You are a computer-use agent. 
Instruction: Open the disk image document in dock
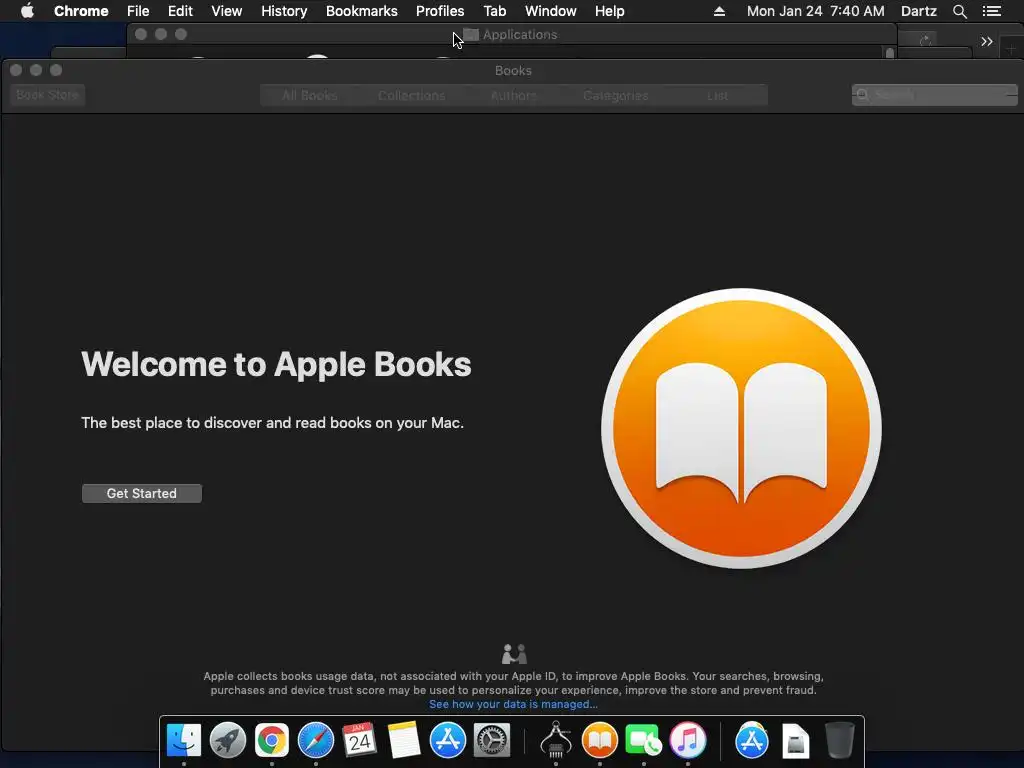[x=795, y=741]
